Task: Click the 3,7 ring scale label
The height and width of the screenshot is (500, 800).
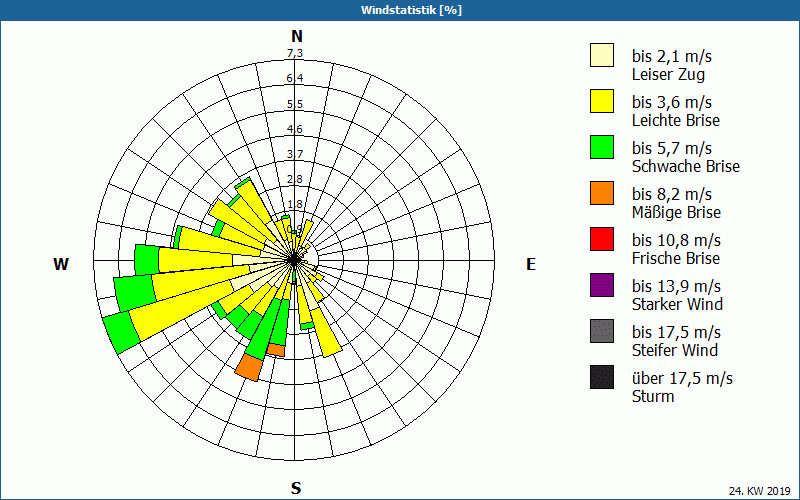Action: tap(295, 154)
